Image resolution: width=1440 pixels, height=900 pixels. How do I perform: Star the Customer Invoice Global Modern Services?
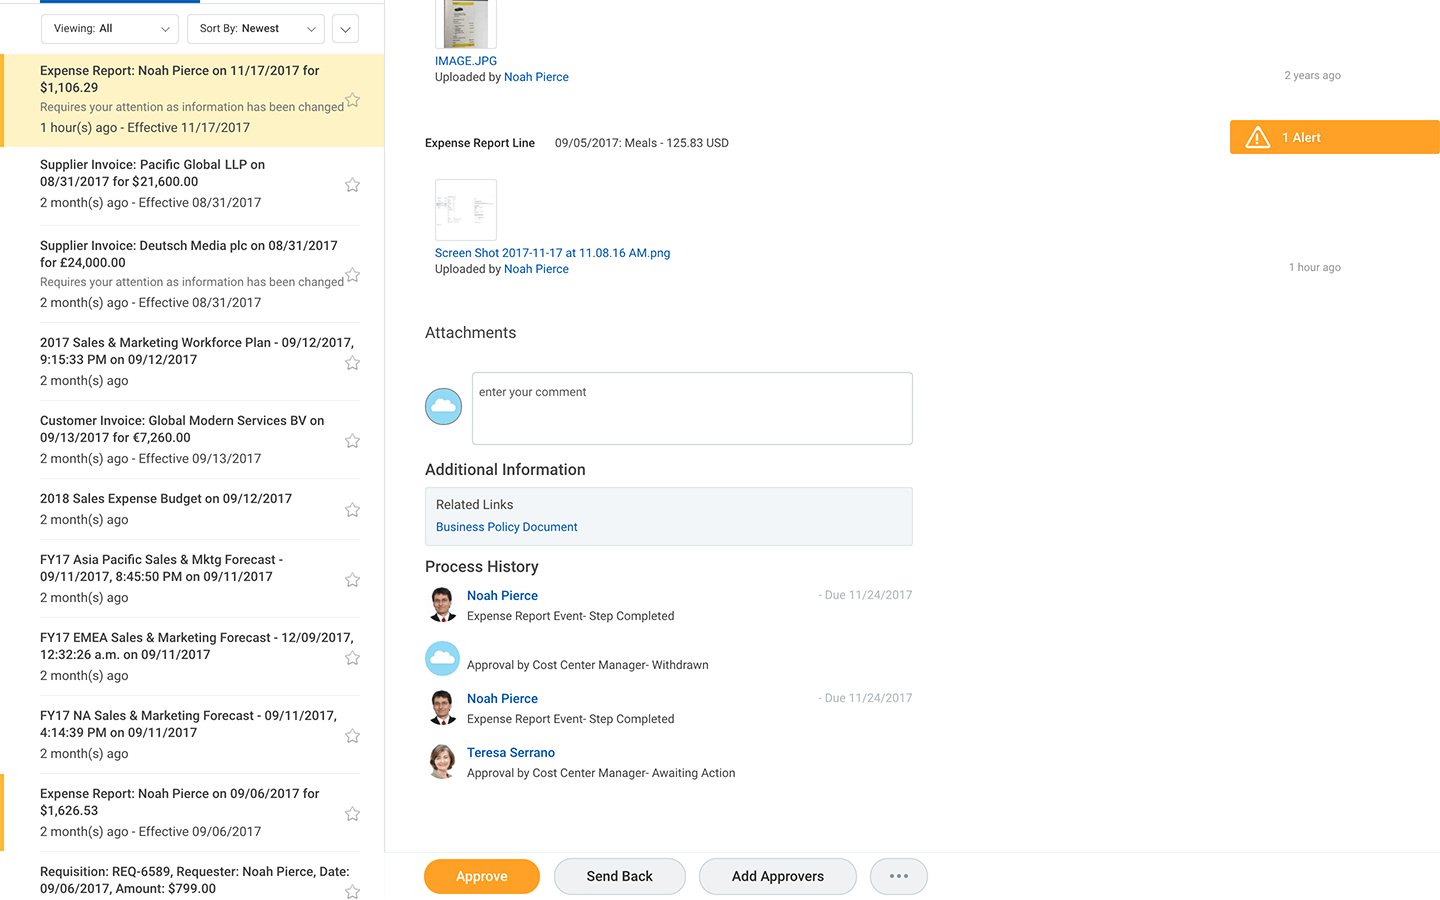click(x=352, y=441)
